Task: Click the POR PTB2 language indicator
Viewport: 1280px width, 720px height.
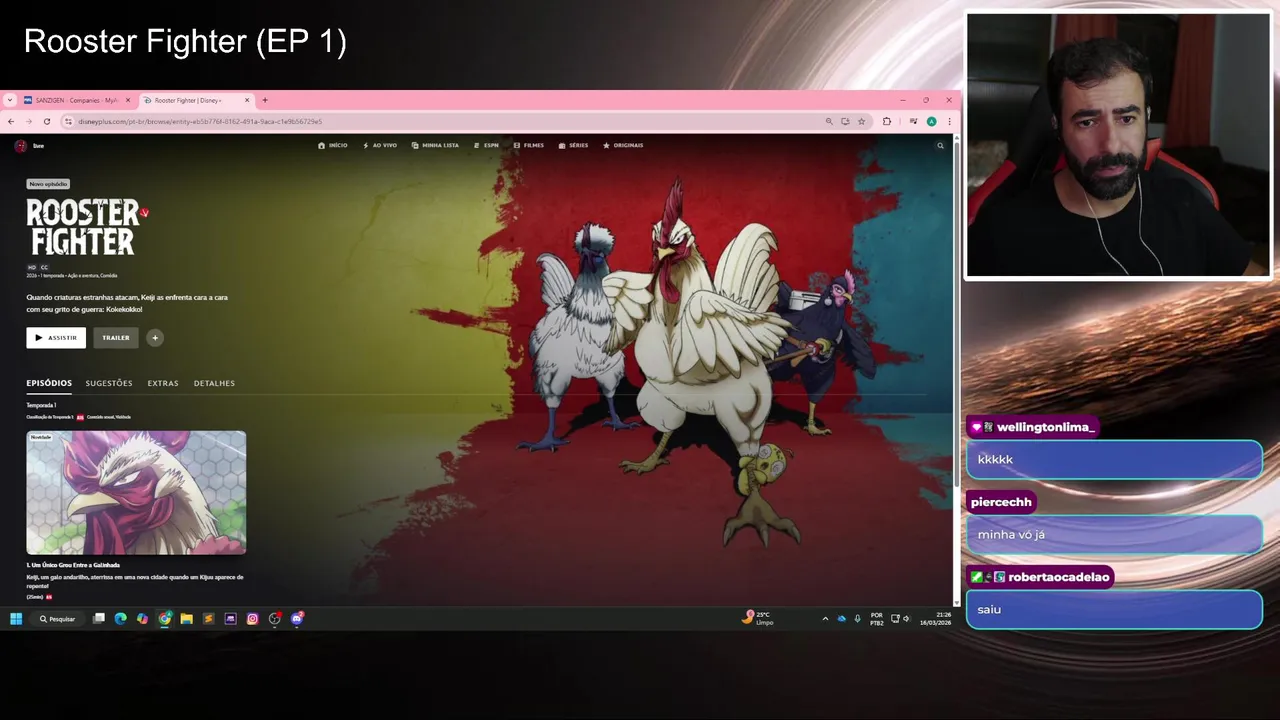Action: [x=877, y=619]
